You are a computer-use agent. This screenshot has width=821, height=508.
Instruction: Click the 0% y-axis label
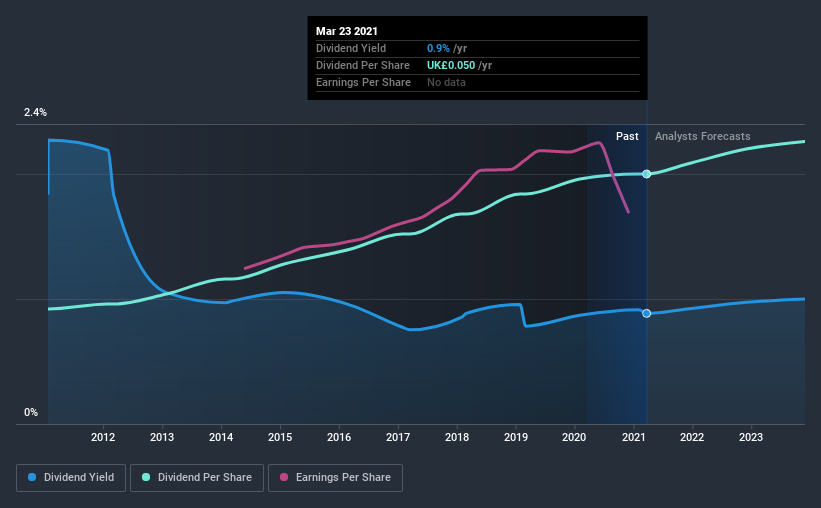31,412
